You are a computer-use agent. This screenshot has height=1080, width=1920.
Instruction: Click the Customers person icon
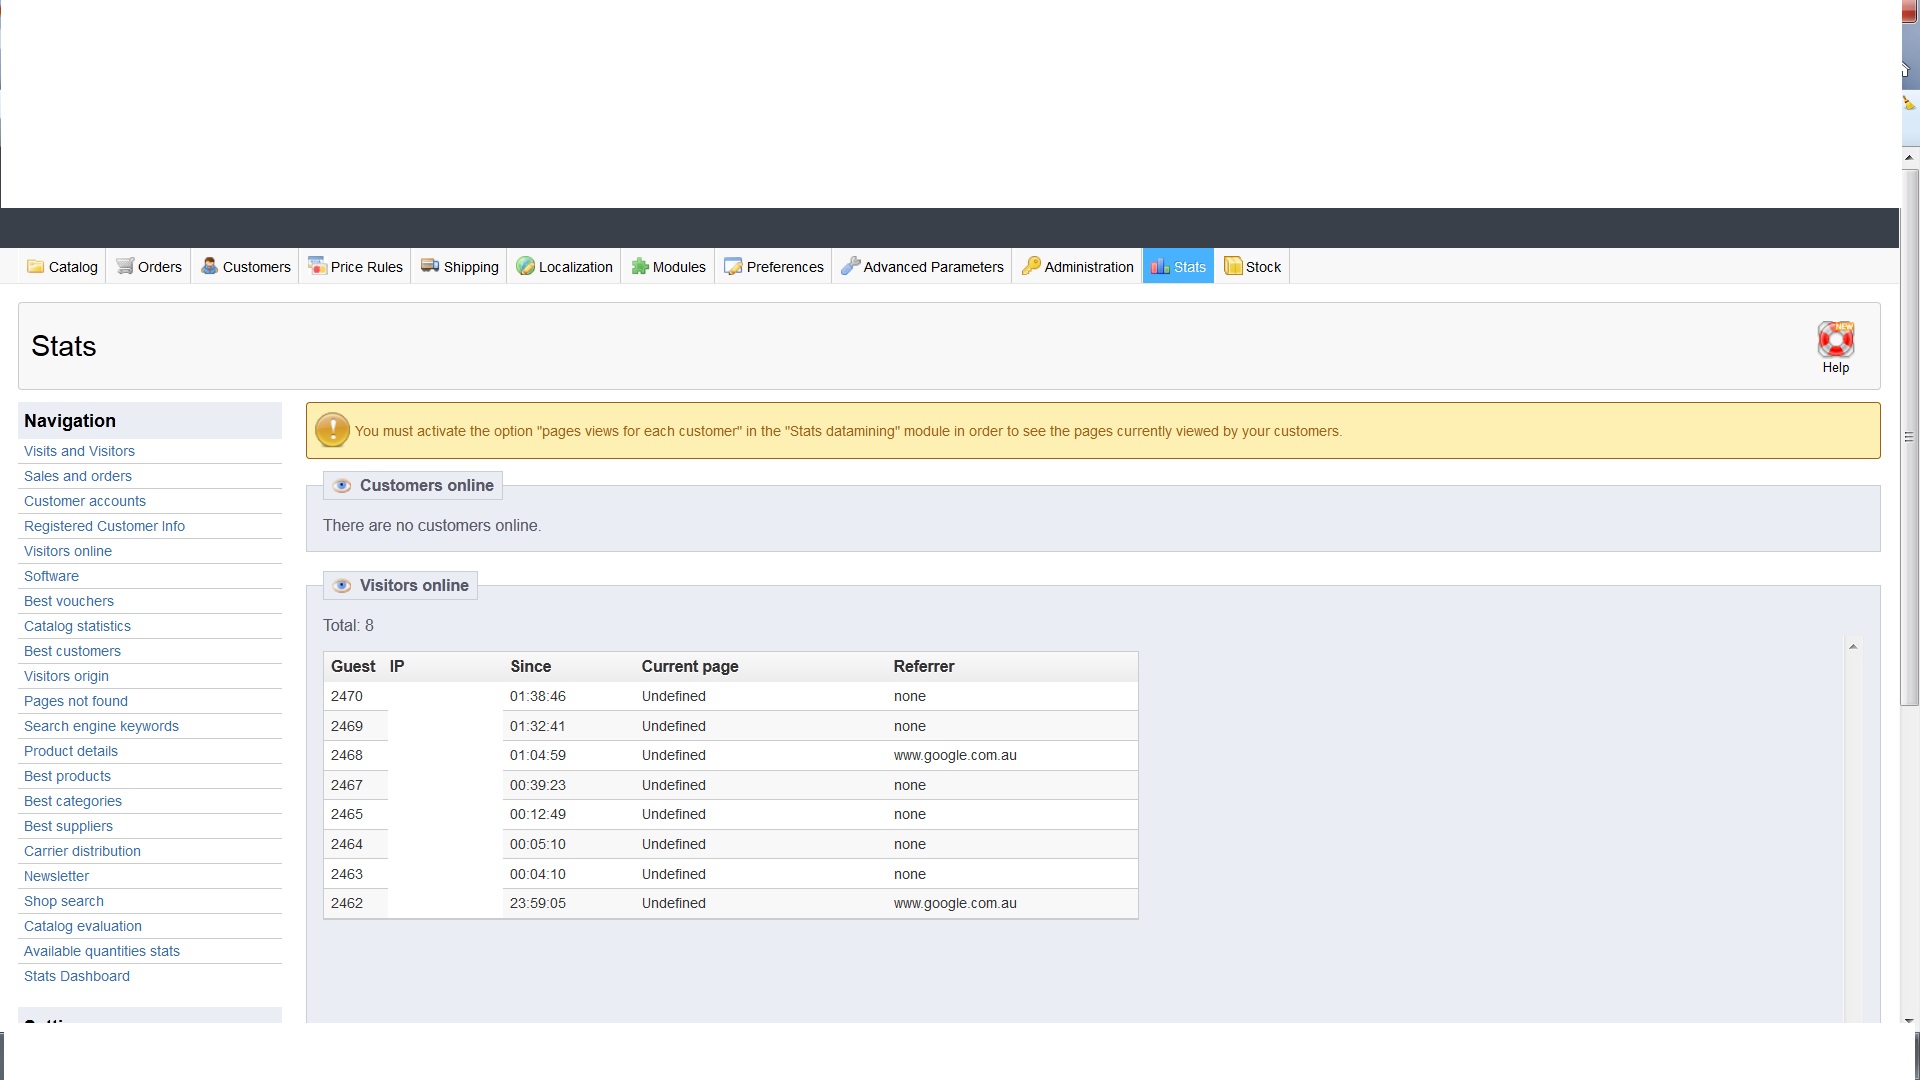pyautogui.click(x=209, y=266)
